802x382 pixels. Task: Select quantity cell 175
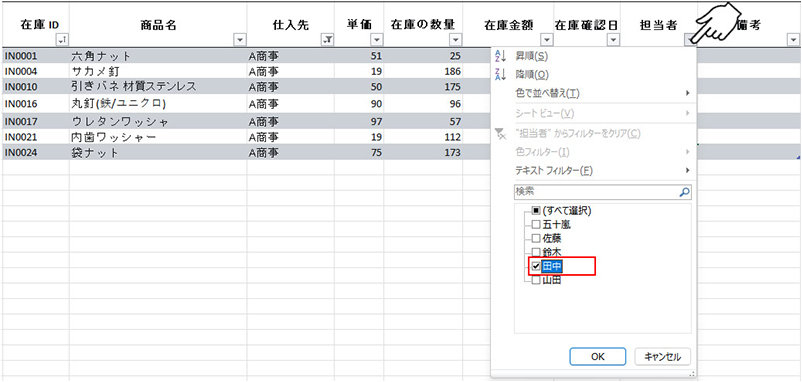tap(424, 86)
